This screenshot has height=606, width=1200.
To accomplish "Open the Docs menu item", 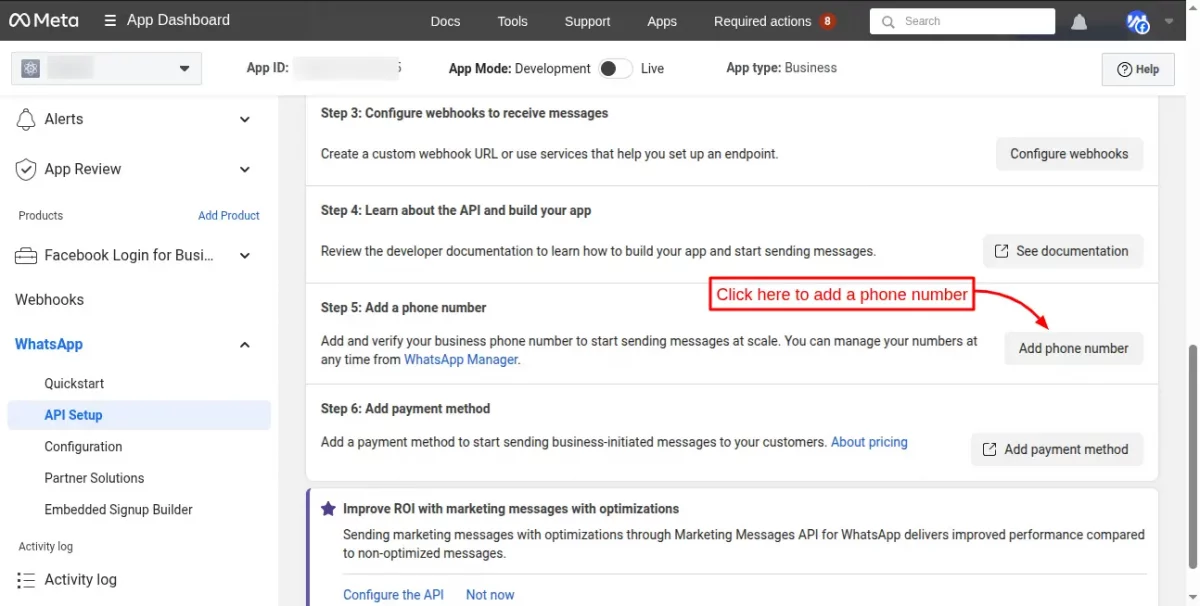I will 445,21.
